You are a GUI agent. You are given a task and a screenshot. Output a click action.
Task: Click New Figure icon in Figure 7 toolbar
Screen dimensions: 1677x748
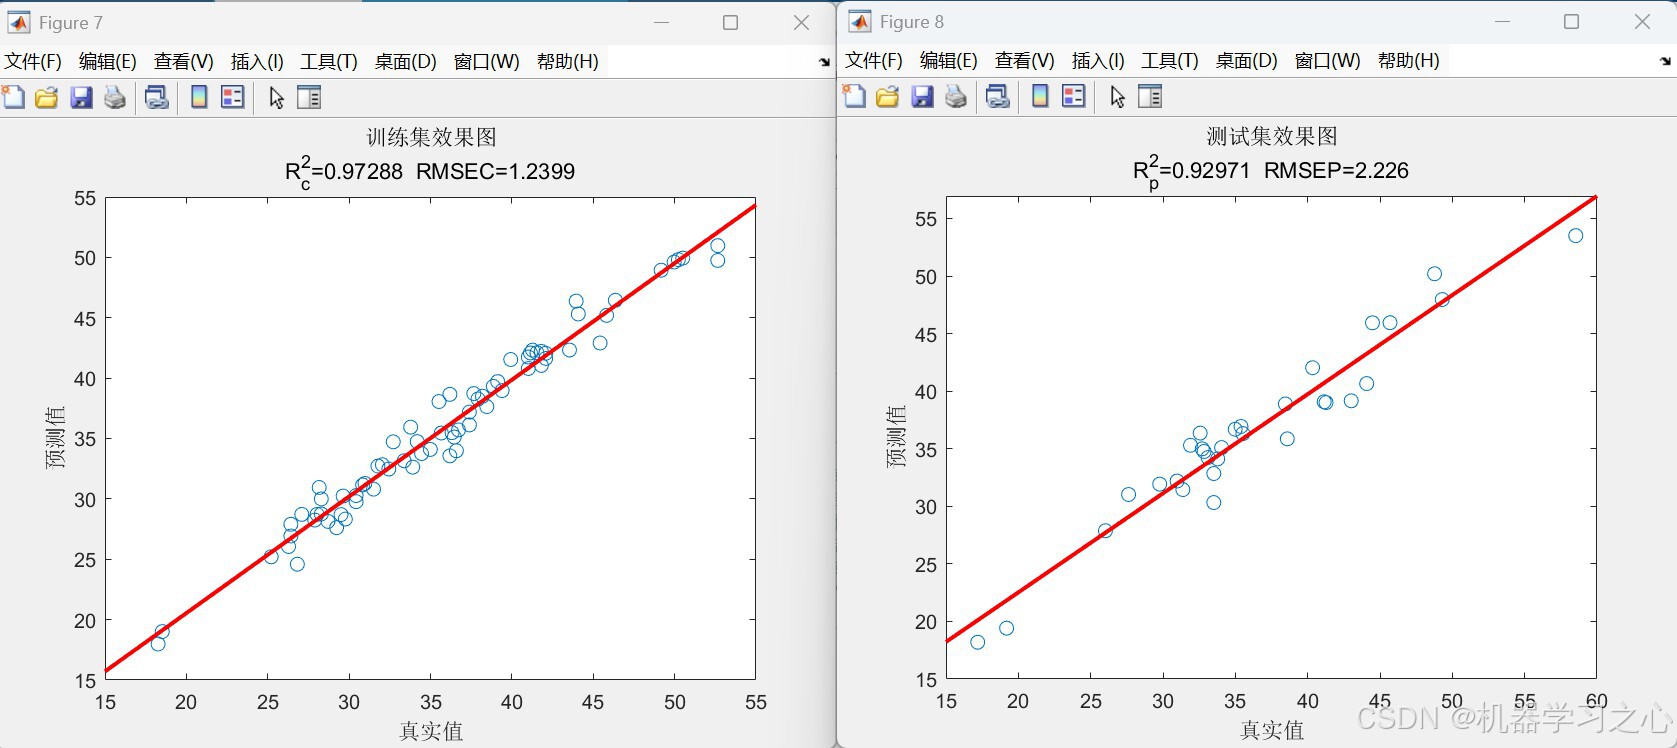[13, 97]
